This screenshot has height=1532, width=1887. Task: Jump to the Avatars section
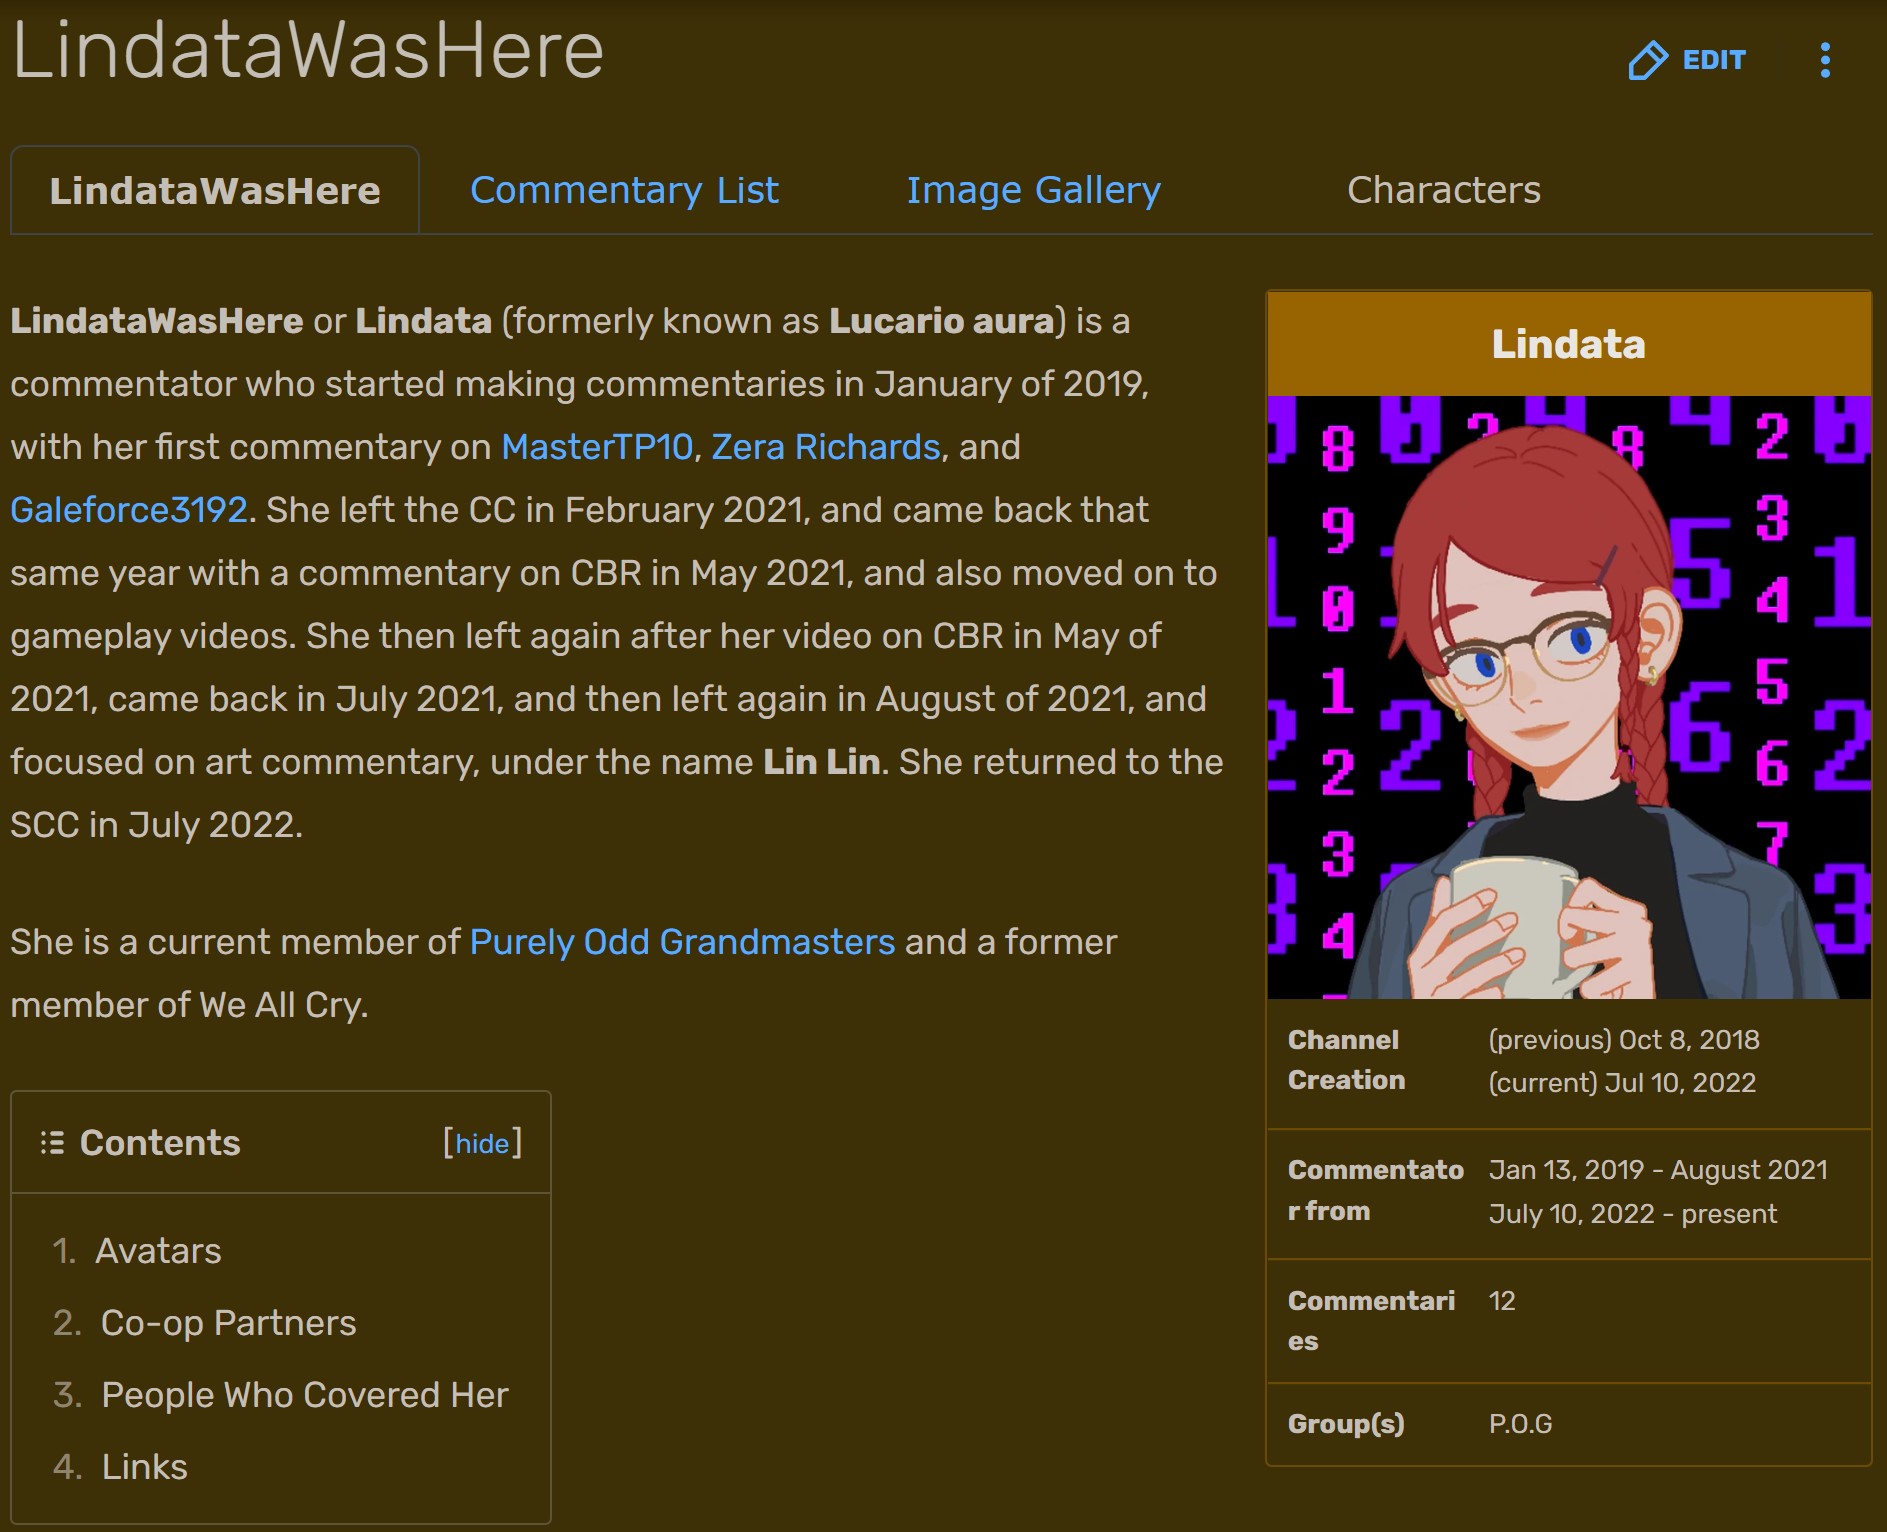pyautogui.click(x=158, y=1251)
